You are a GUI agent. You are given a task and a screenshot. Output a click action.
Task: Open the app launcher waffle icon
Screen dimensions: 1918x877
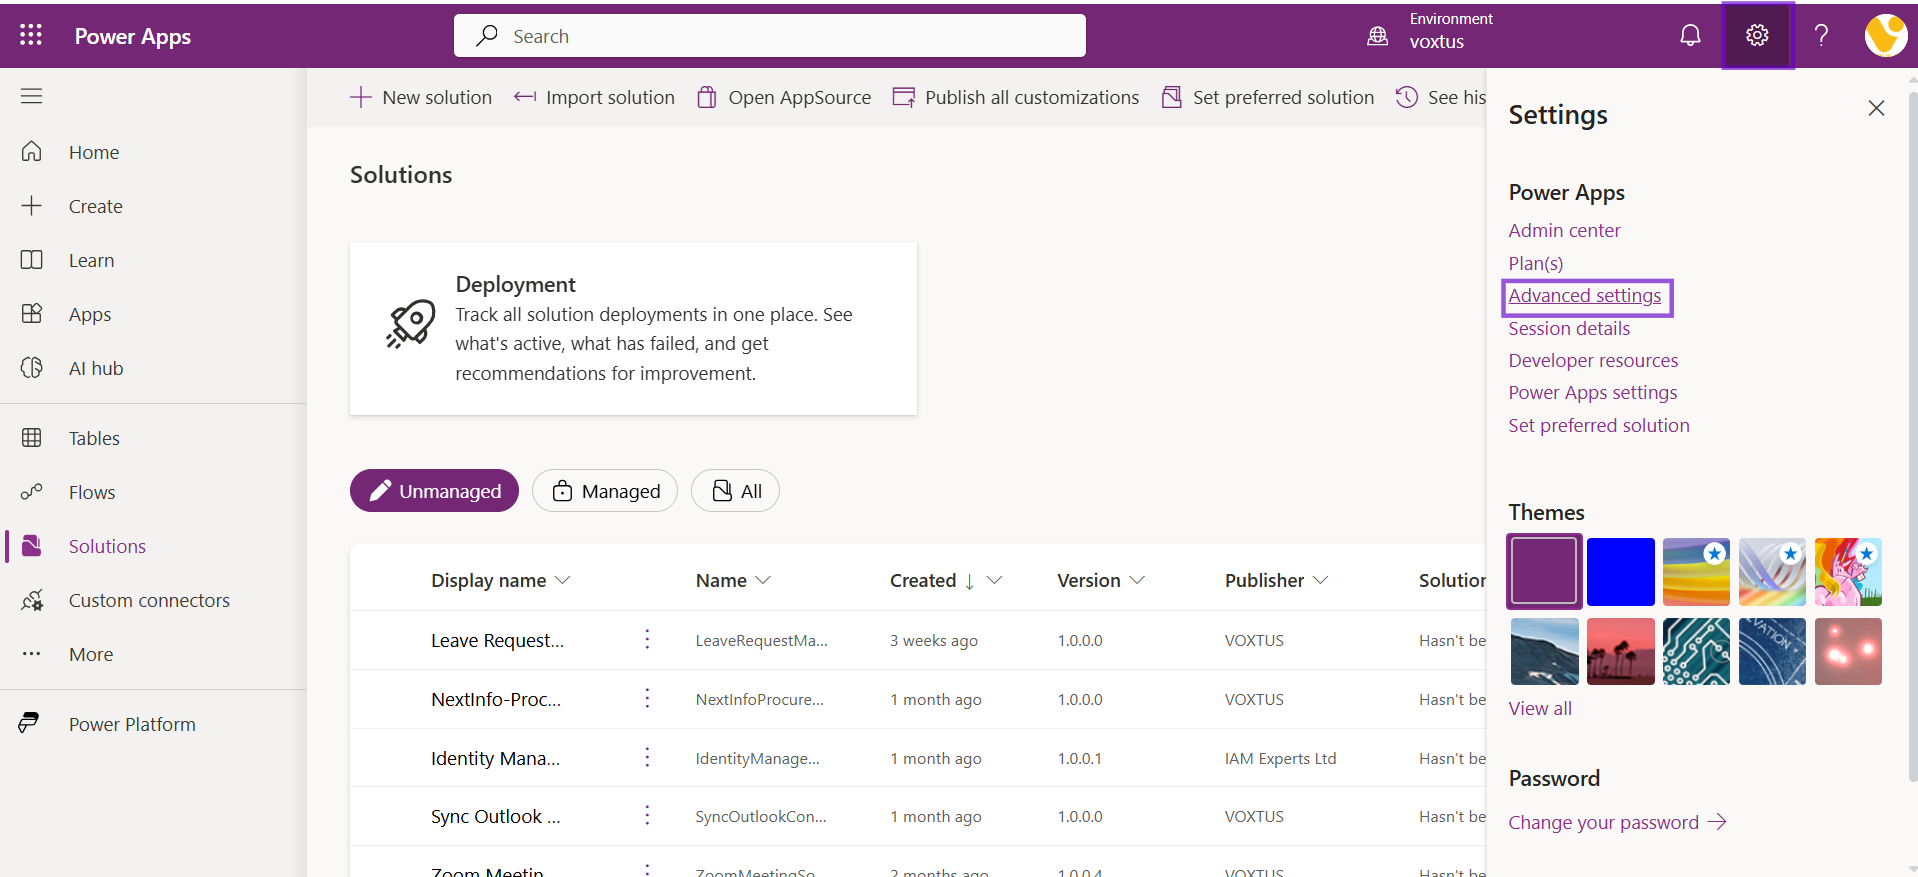[x=31, y=35]
